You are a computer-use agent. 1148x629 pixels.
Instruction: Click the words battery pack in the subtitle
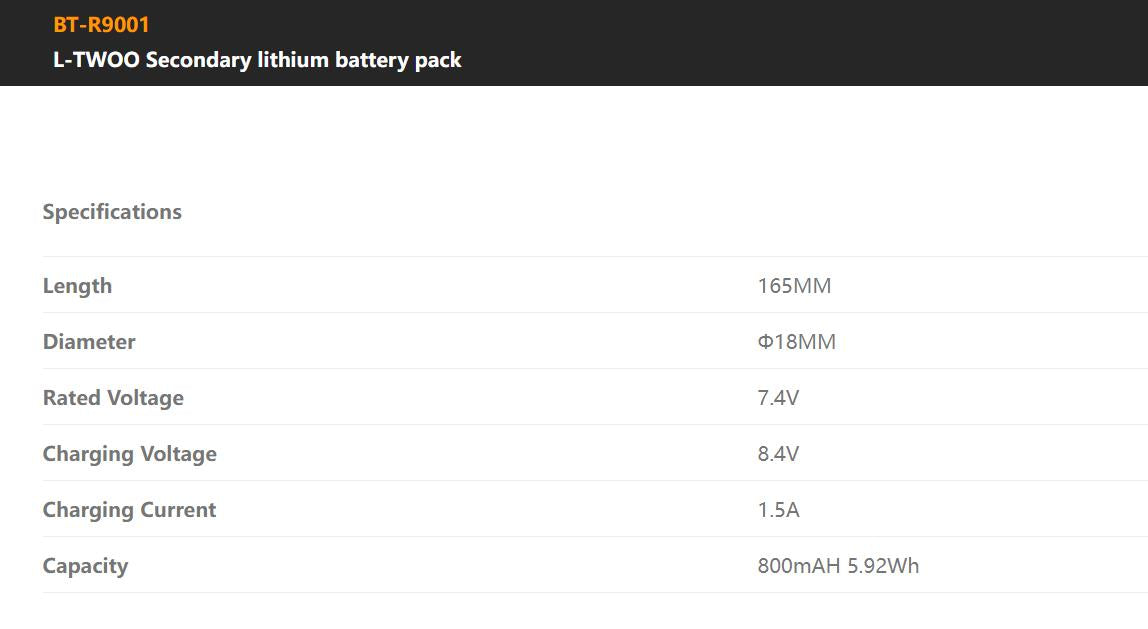[x=398, y=60]
